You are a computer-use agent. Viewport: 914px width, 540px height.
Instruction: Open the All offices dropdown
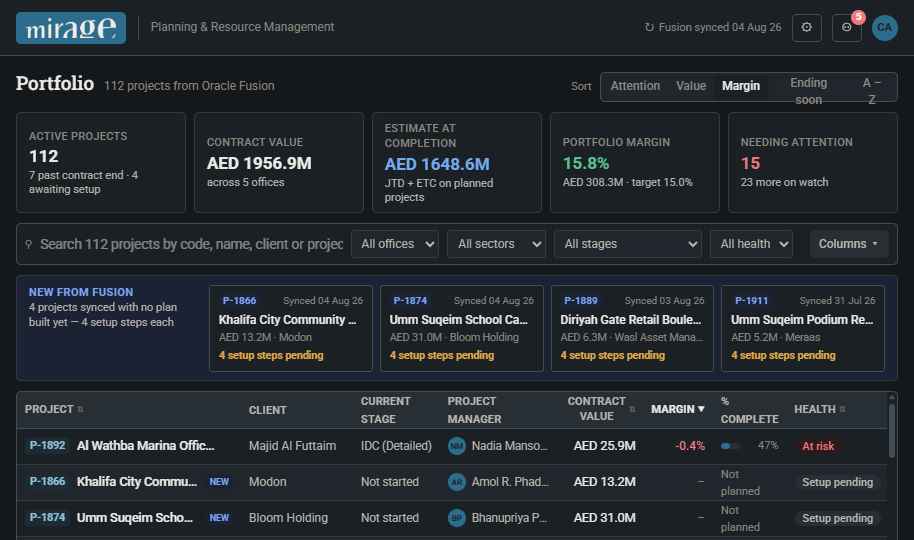coord(395,244)
